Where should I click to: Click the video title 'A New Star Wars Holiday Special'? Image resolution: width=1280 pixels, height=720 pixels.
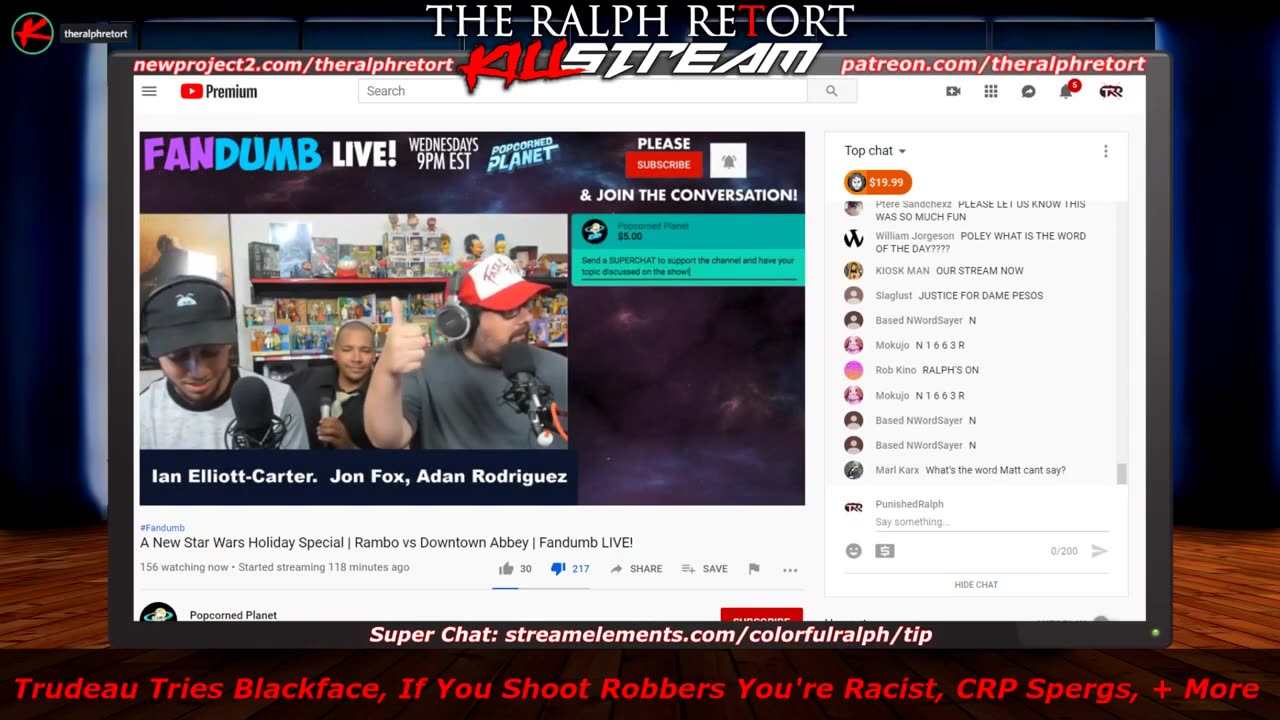[386, 543]
